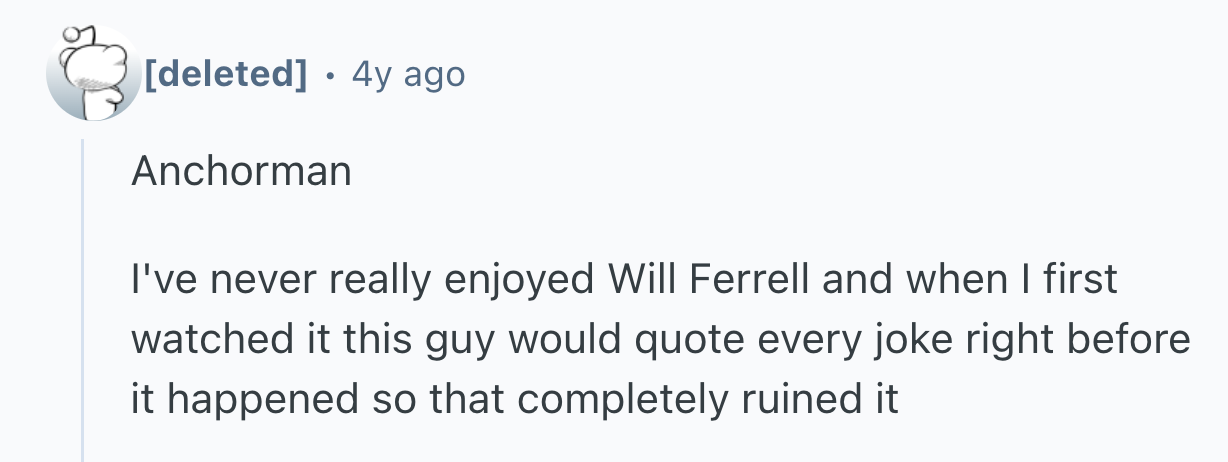
Task: Click the "4y ago" comment timestamp
Action: click(x=408, y=74)
